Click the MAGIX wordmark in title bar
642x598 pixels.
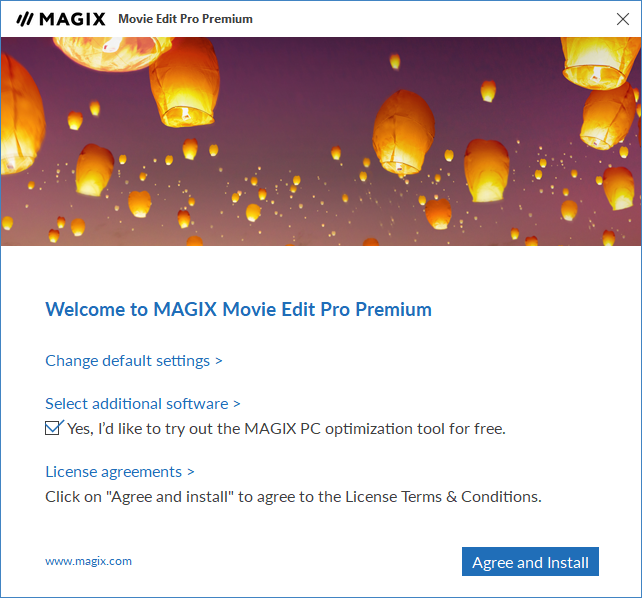tap(72, 19)
